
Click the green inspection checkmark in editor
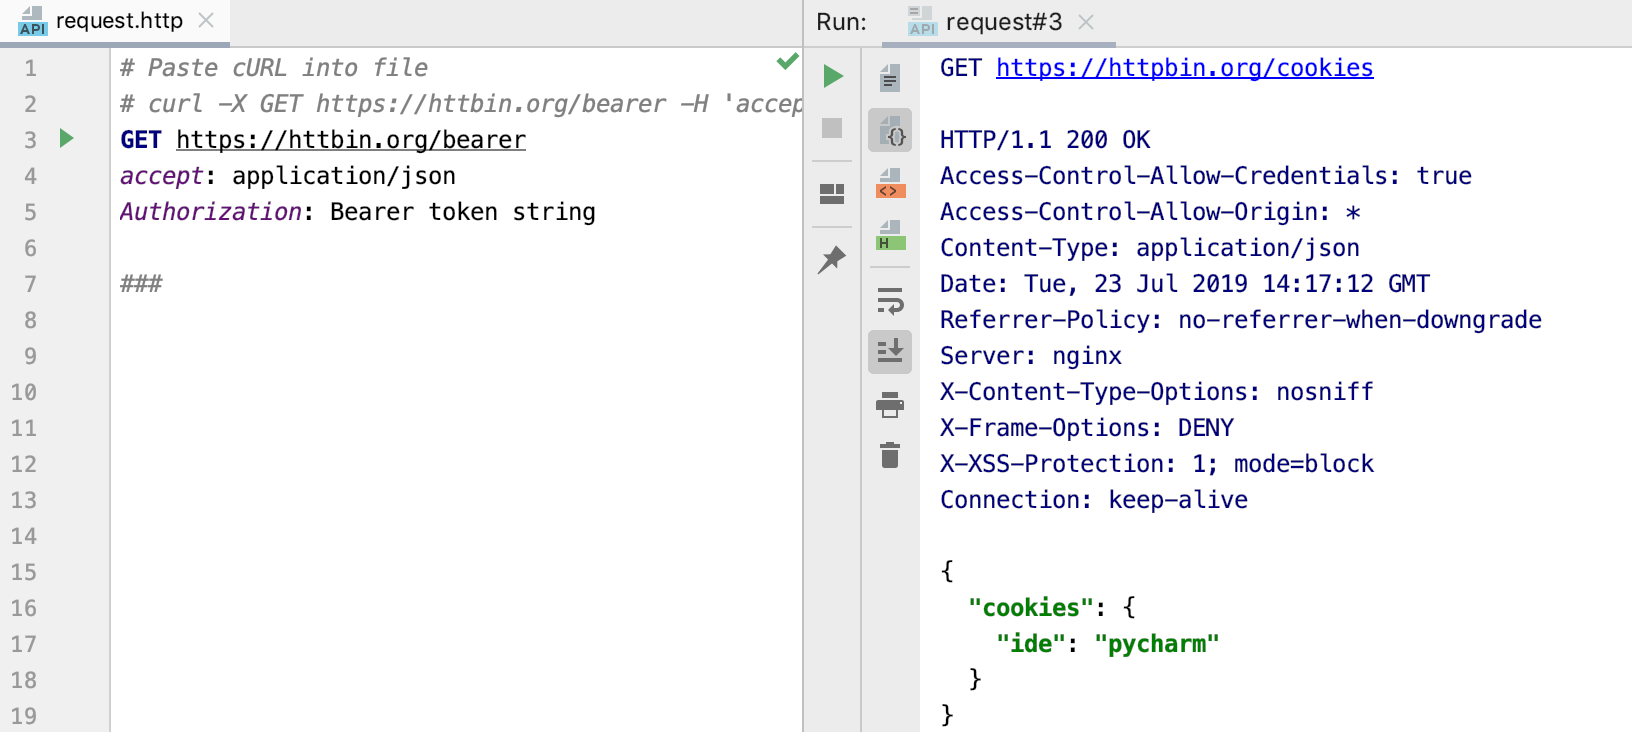click(787, 62)
